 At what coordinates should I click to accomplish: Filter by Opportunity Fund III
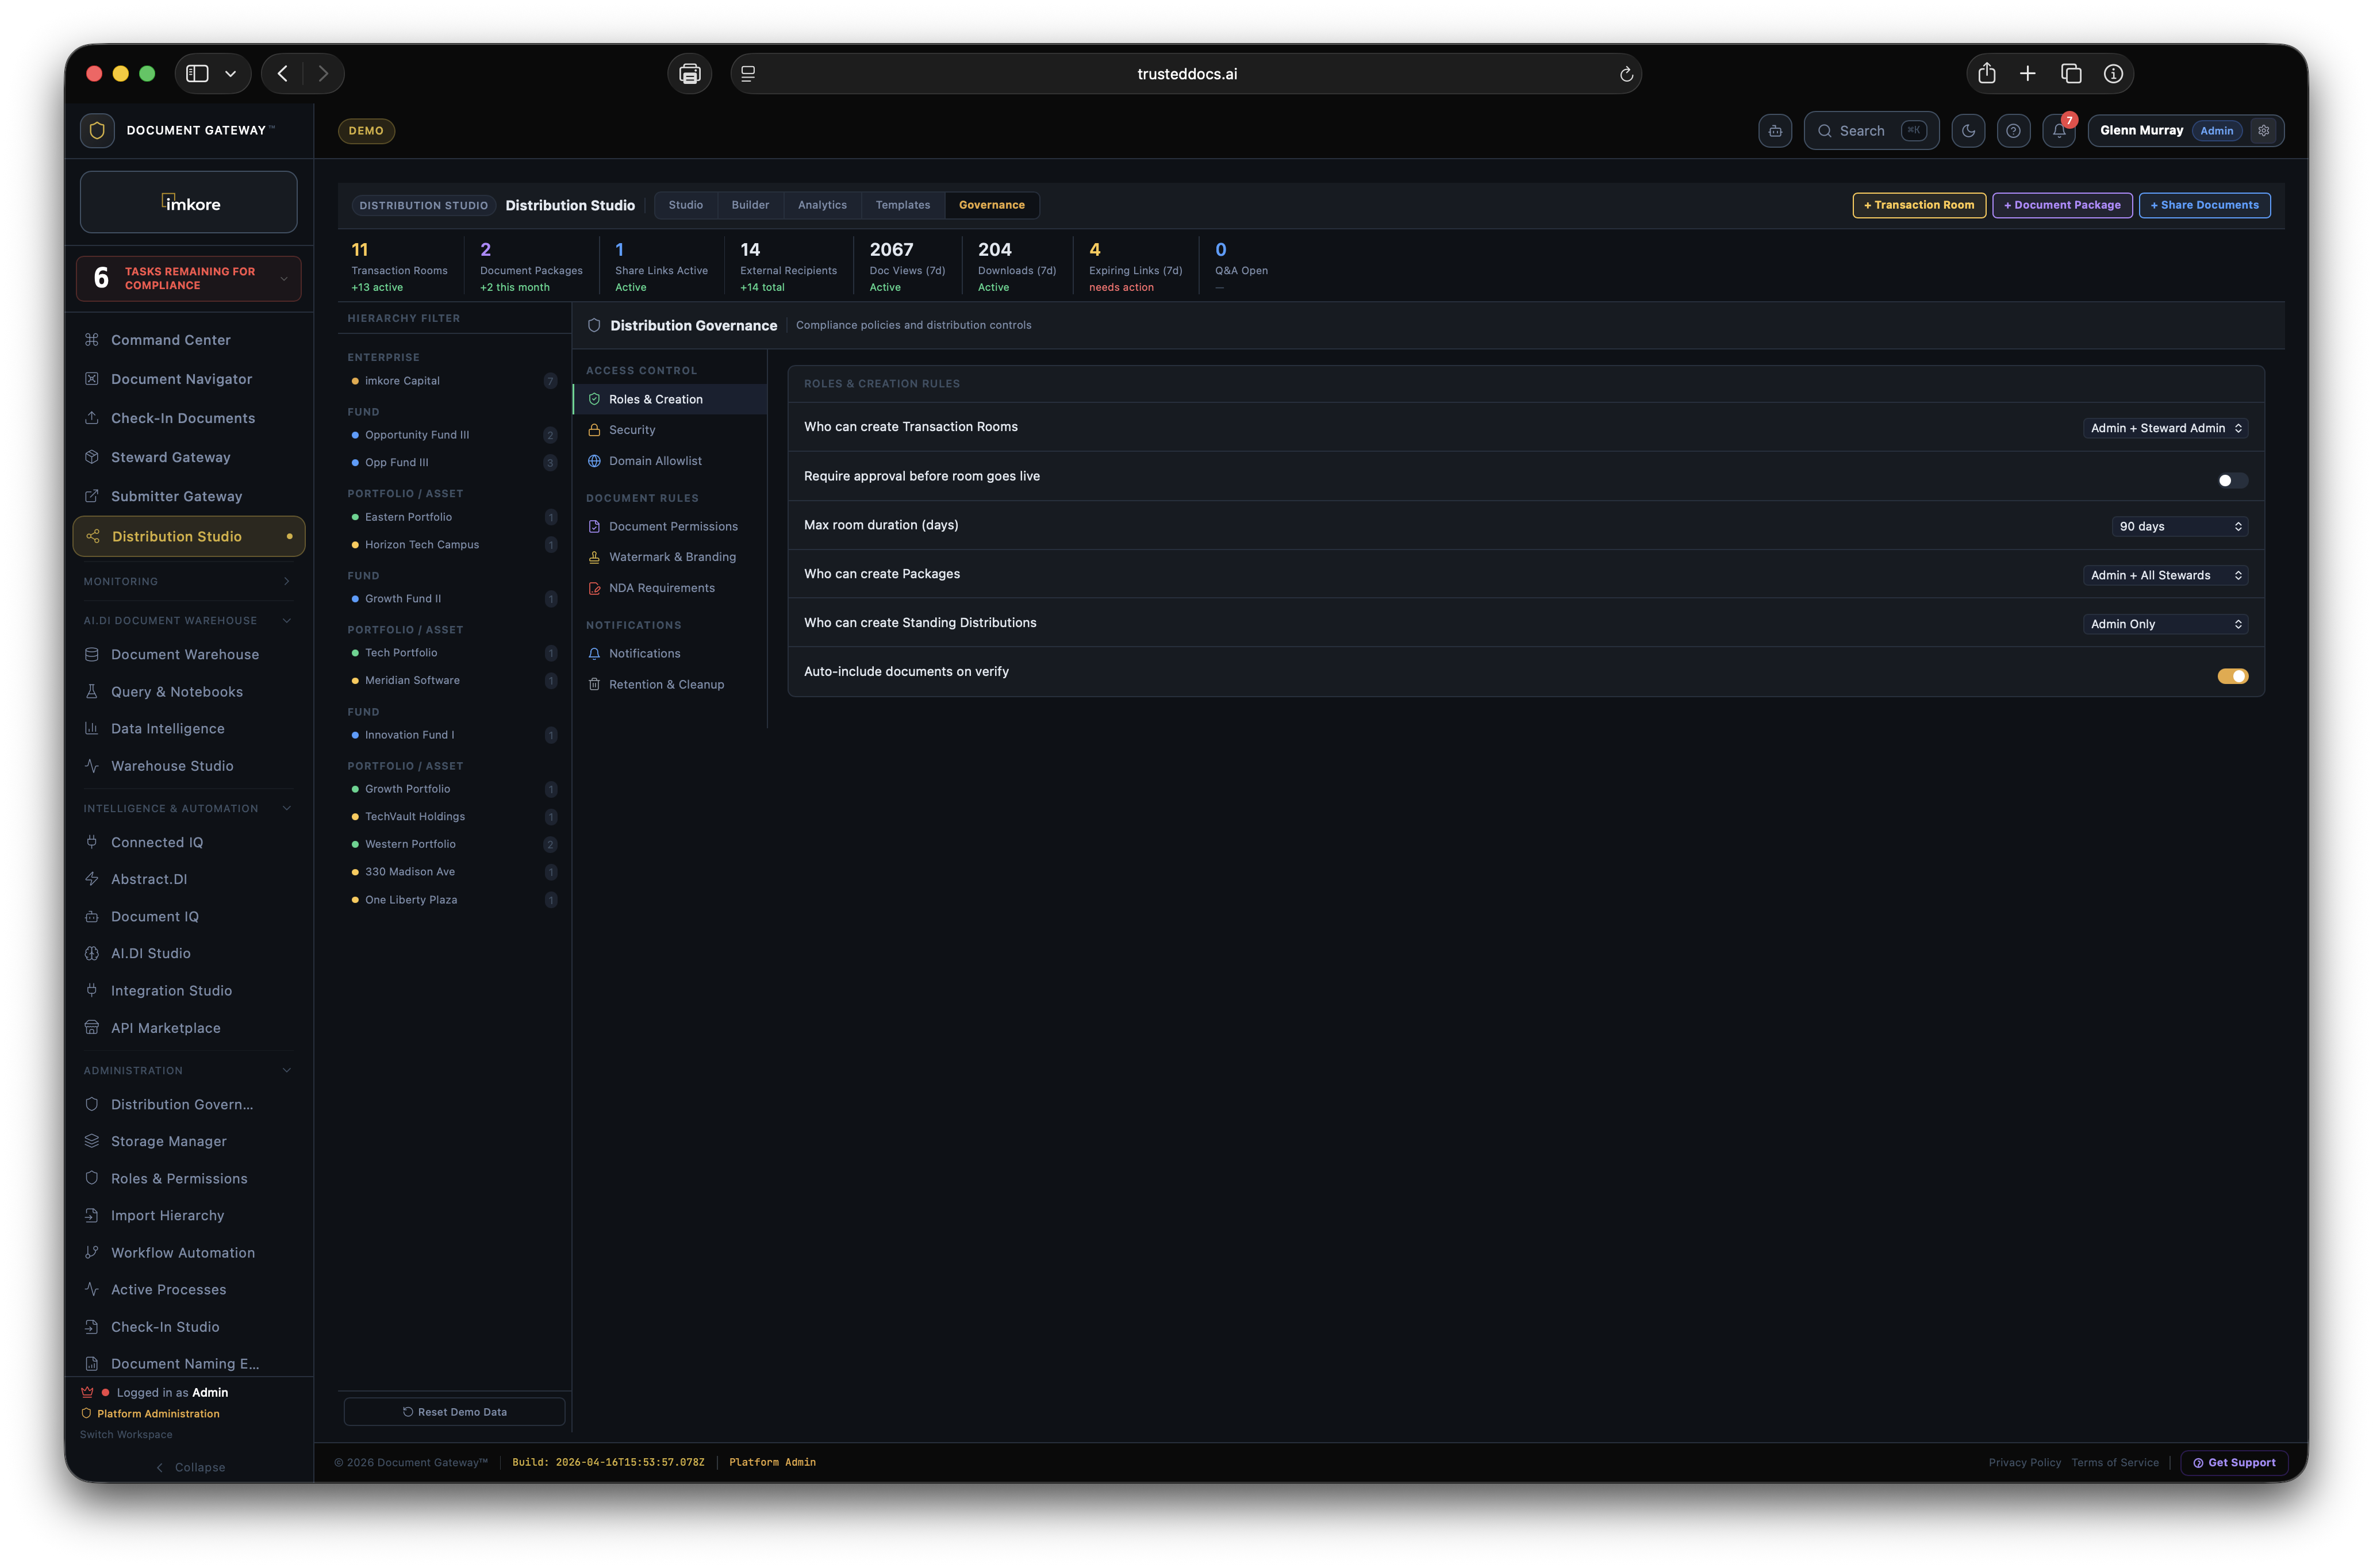[453, 435]
